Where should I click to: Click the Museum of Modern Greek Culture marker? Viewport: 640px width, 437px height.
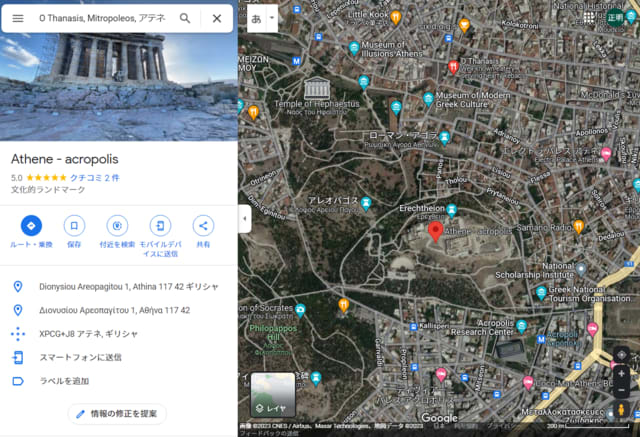[428, 99]
